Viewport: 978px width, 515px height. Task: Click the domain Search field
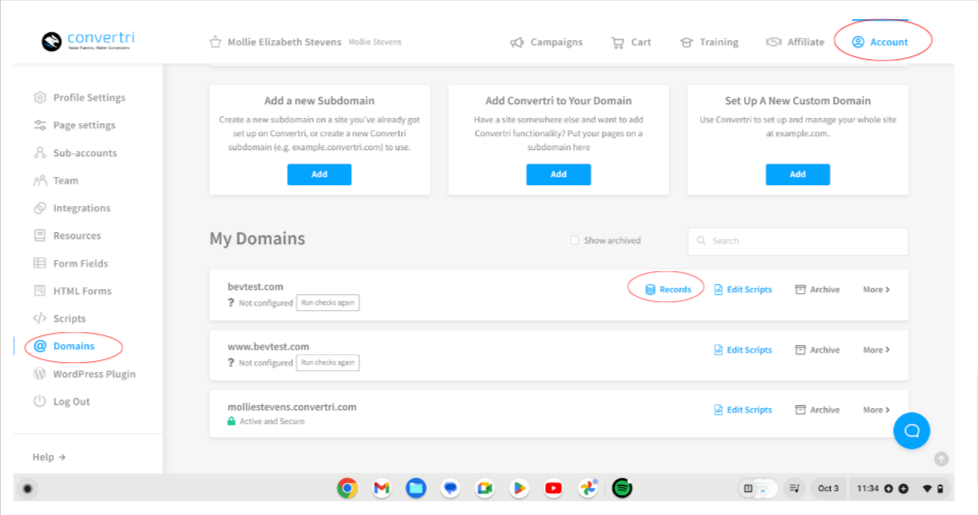click(798, 241)
